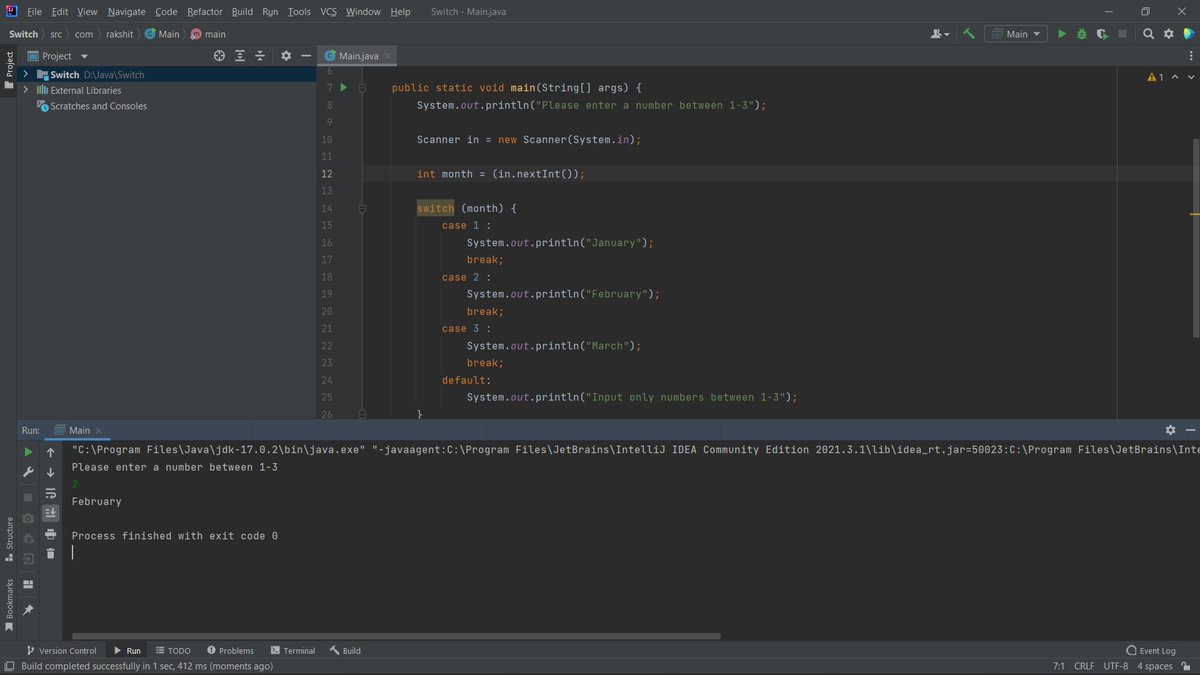Image resolution: width=1200 pixels, height=675 pixels.
Task: Clear console output with trash icon
Action: click(50, 553)
